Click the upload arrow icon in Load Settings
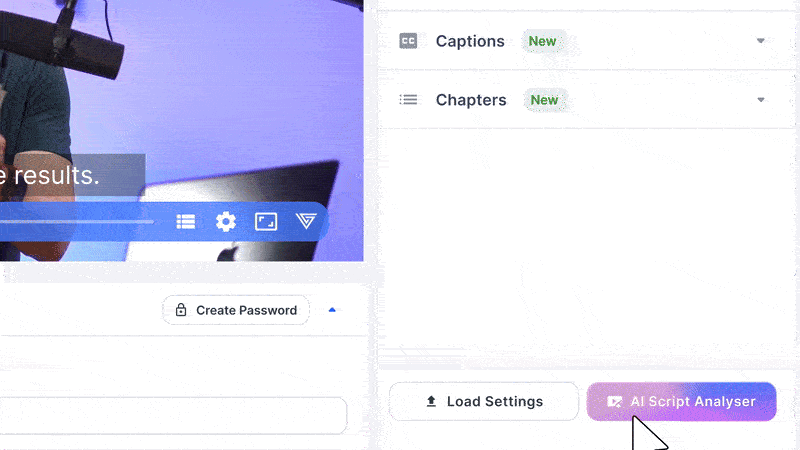800x450 pixels. point(431,402)
